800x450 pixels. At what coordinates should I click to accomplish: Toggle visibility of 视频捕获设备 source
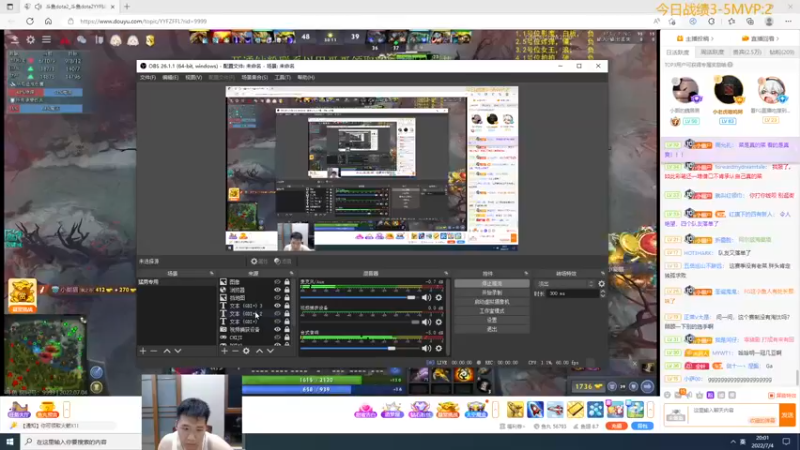(x=277, y=330)
